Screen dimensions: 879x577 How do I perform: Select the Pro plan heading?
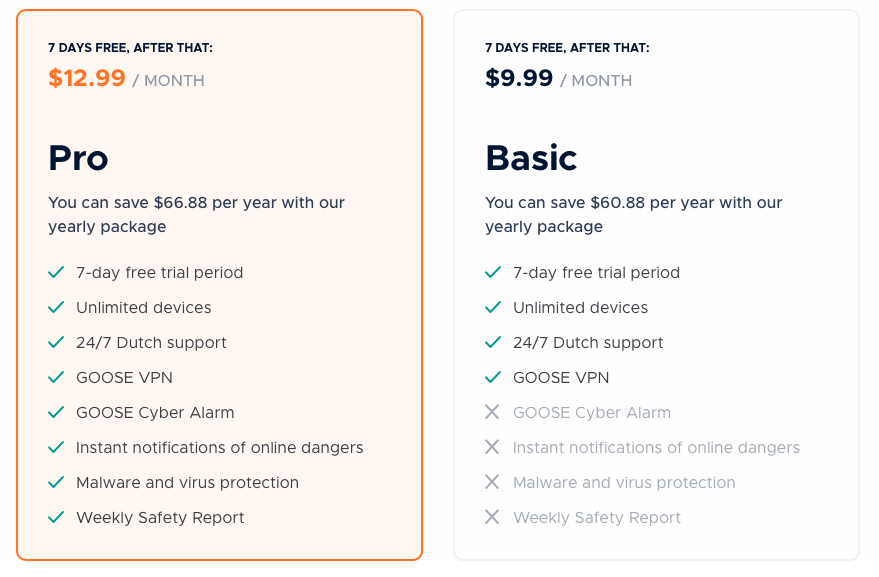tap(78, 158)
